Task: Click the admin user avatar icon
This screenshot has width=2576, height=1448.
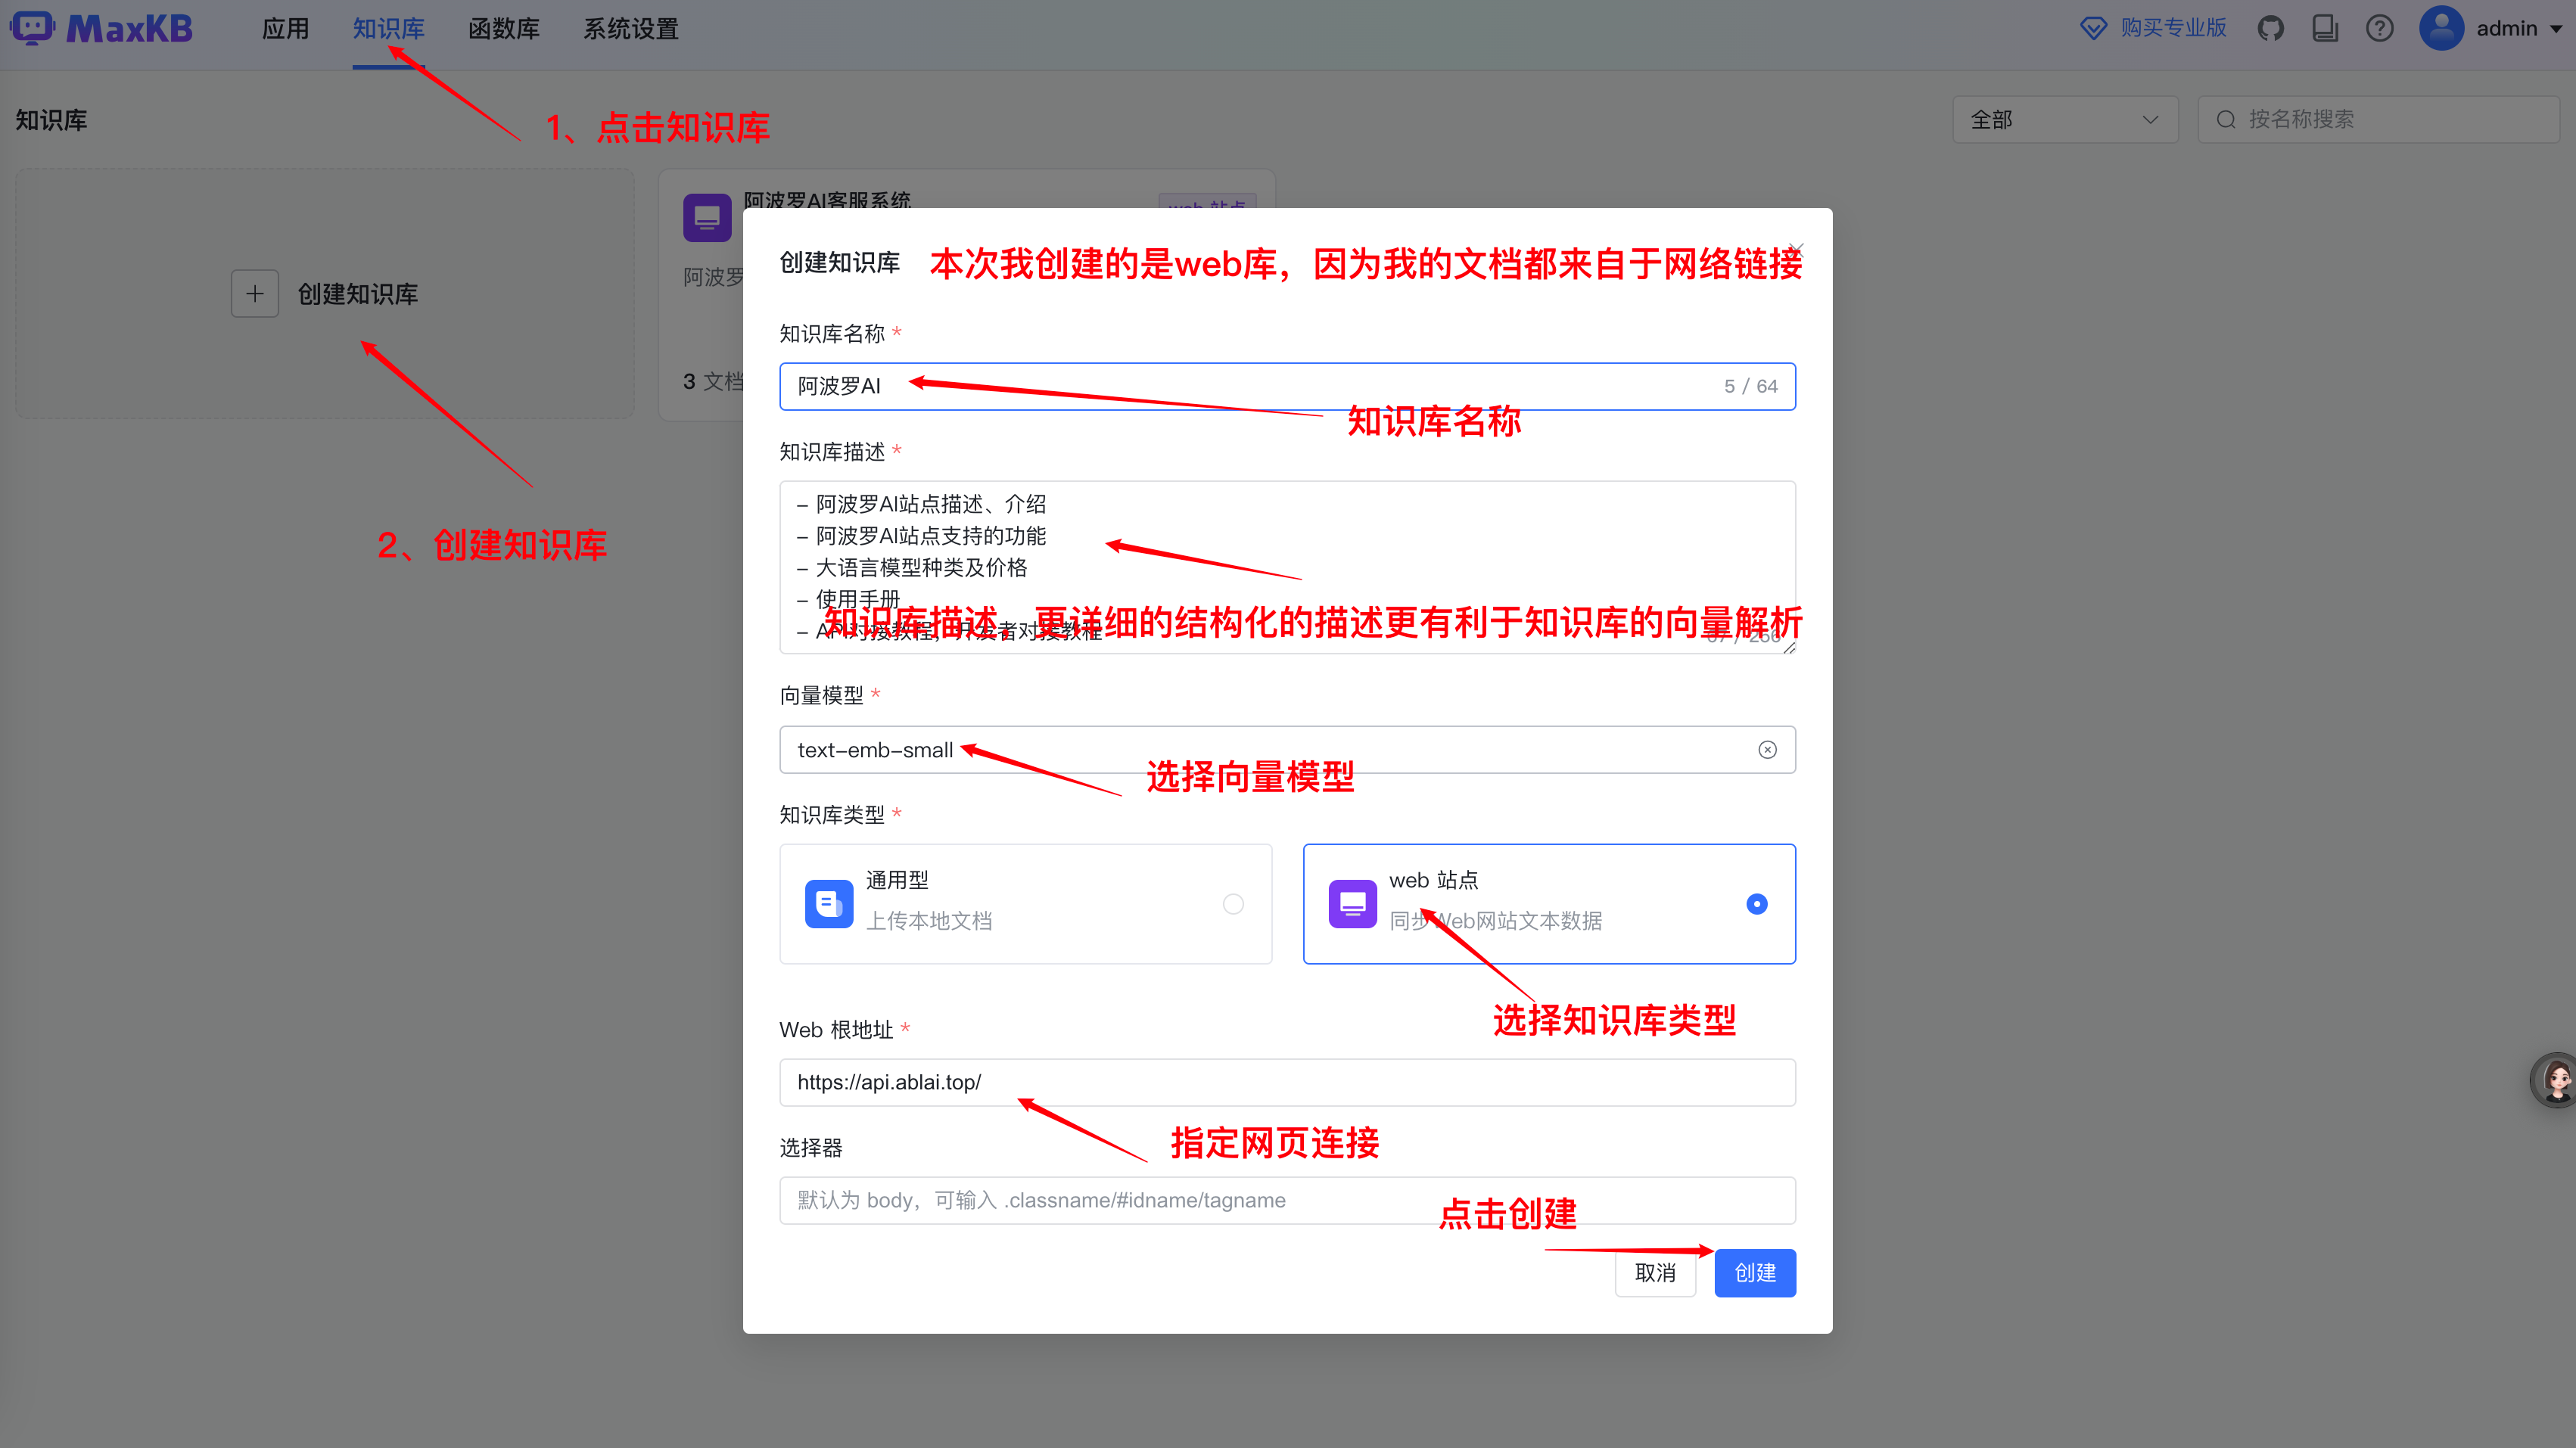Action: click(2441, 28)
